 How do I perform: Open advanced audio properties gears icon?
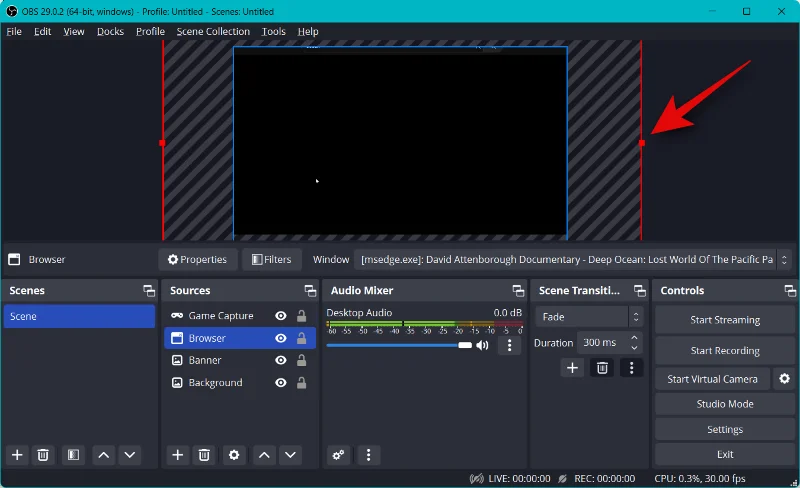338,455
